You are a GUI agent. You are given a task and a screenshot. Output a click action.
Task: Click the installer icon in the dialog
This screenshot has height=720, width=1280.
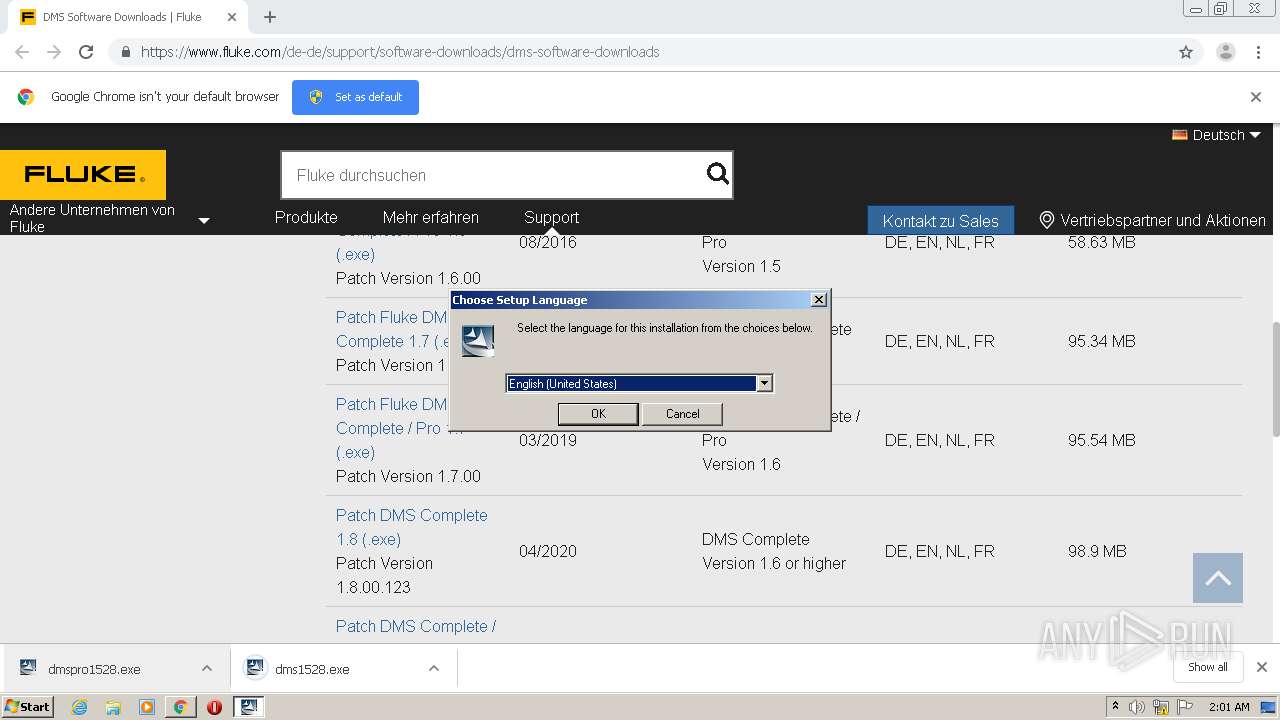click(x=478, y=341)
